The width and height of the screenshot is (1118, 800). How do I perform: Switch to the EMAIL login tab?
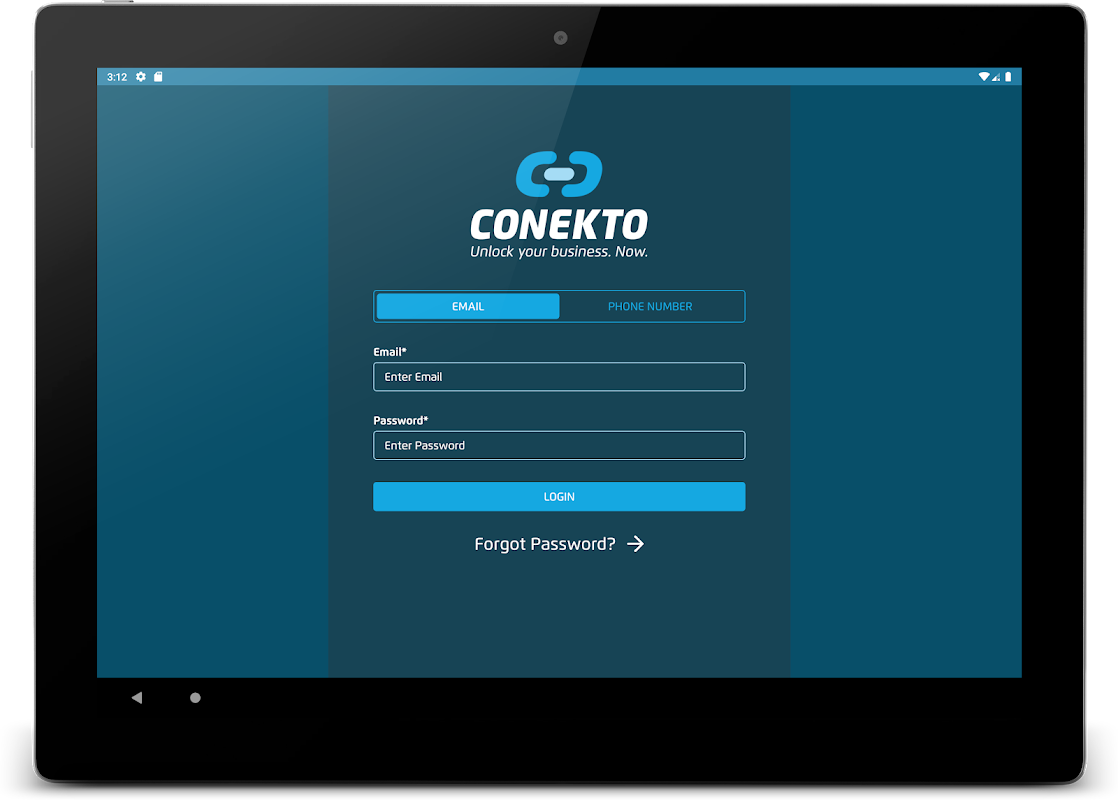point(468,307)
